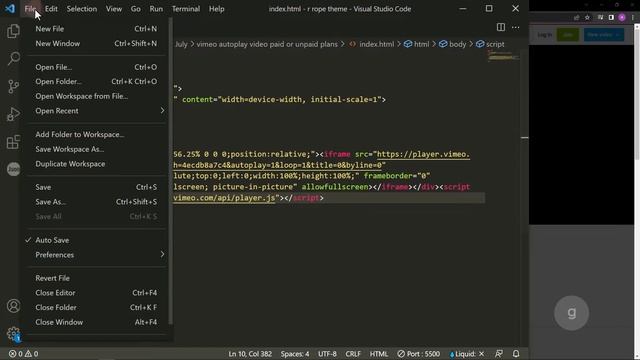Click the Log in button in browser

point(544,35)
